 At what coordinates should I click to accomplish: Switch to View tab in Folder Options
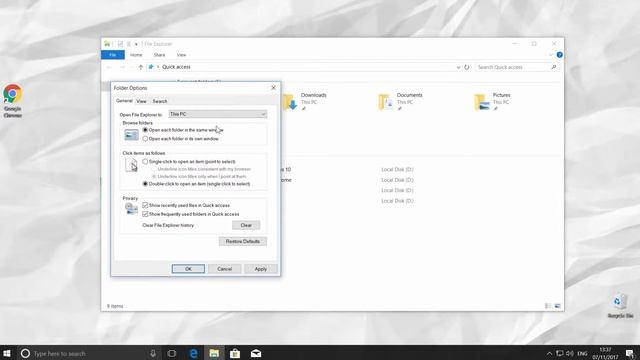coord(141,101)
